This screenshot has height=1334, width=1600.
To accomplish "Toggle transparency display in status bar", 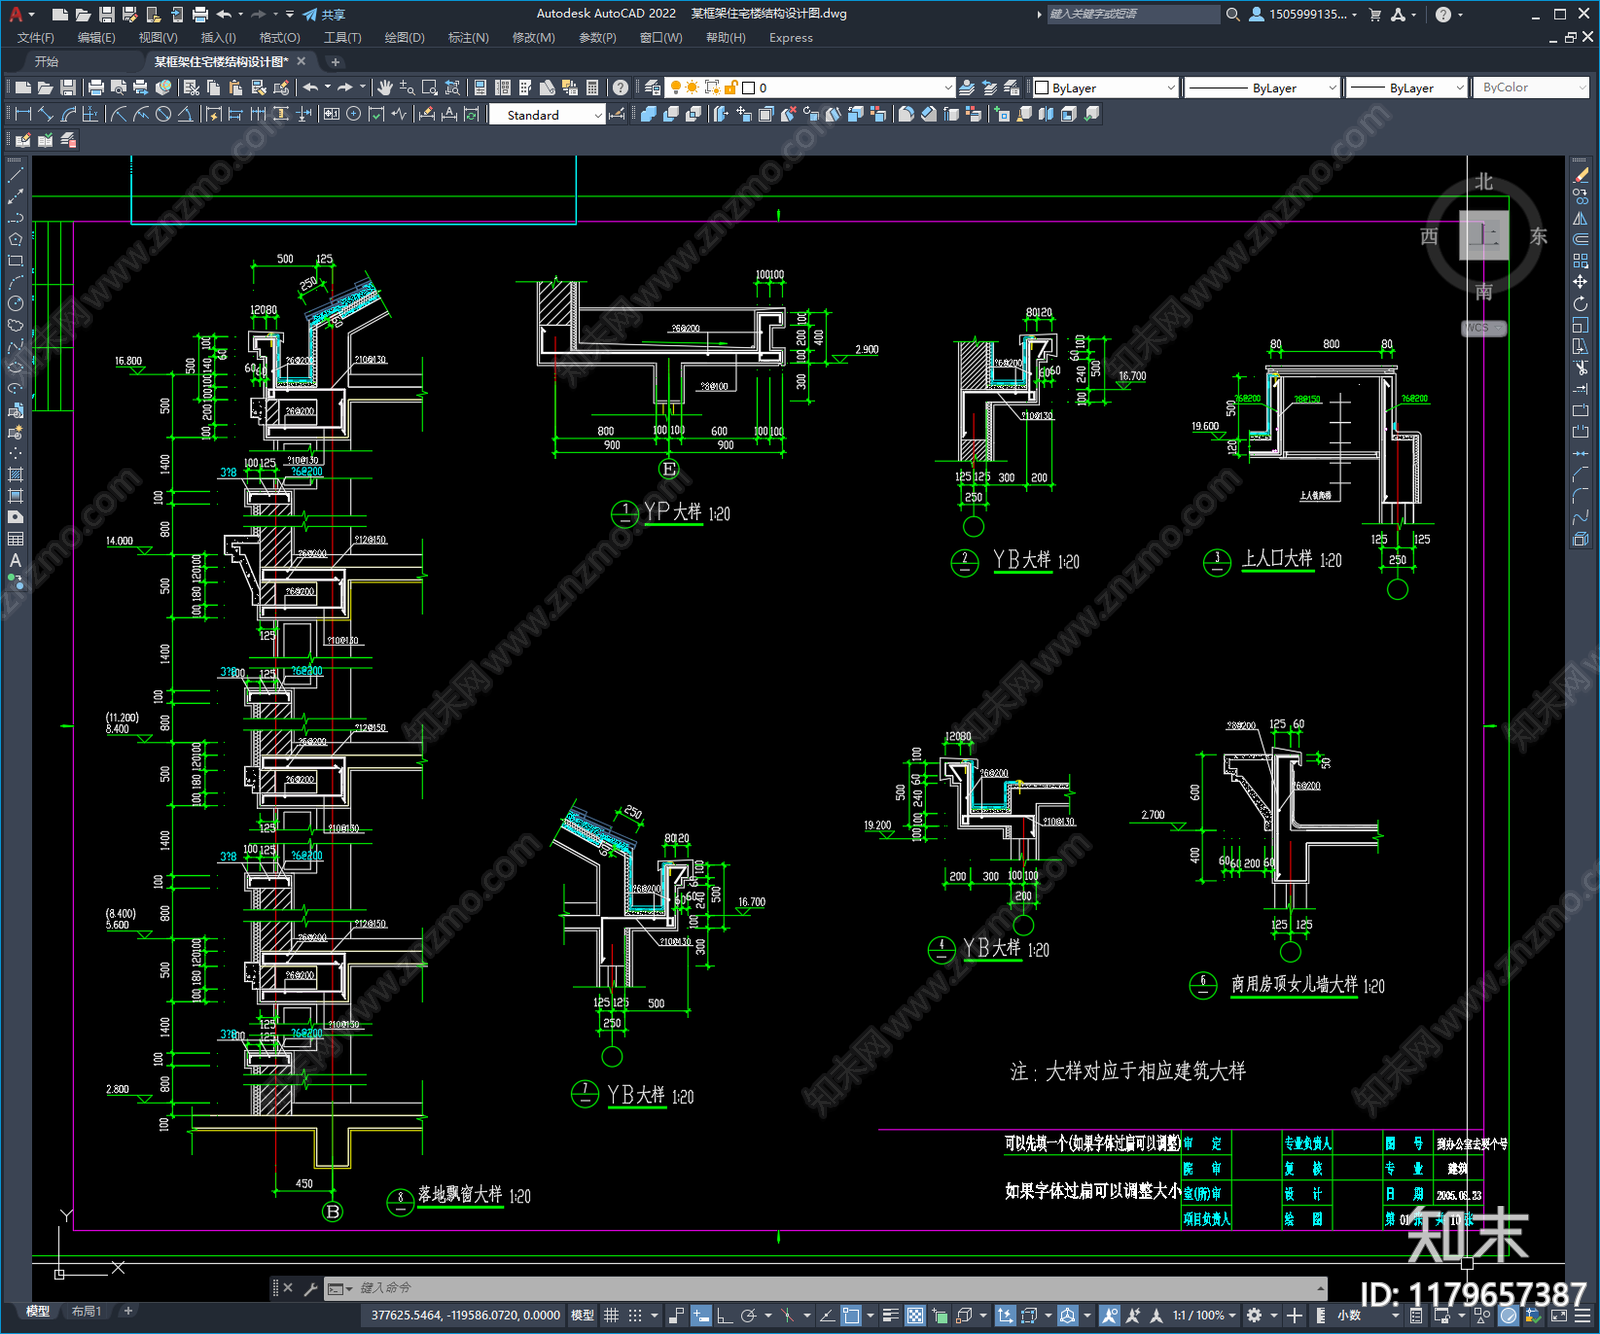I will click(x=915, y=1316).
